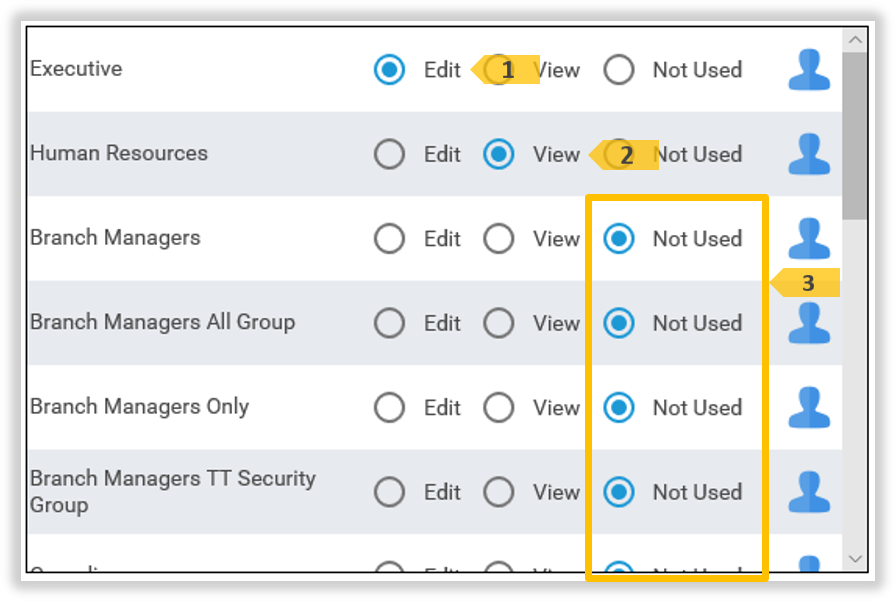Open the Branch Managers Only person icon
Screen dimensions: 896x602
coord(810,407)
